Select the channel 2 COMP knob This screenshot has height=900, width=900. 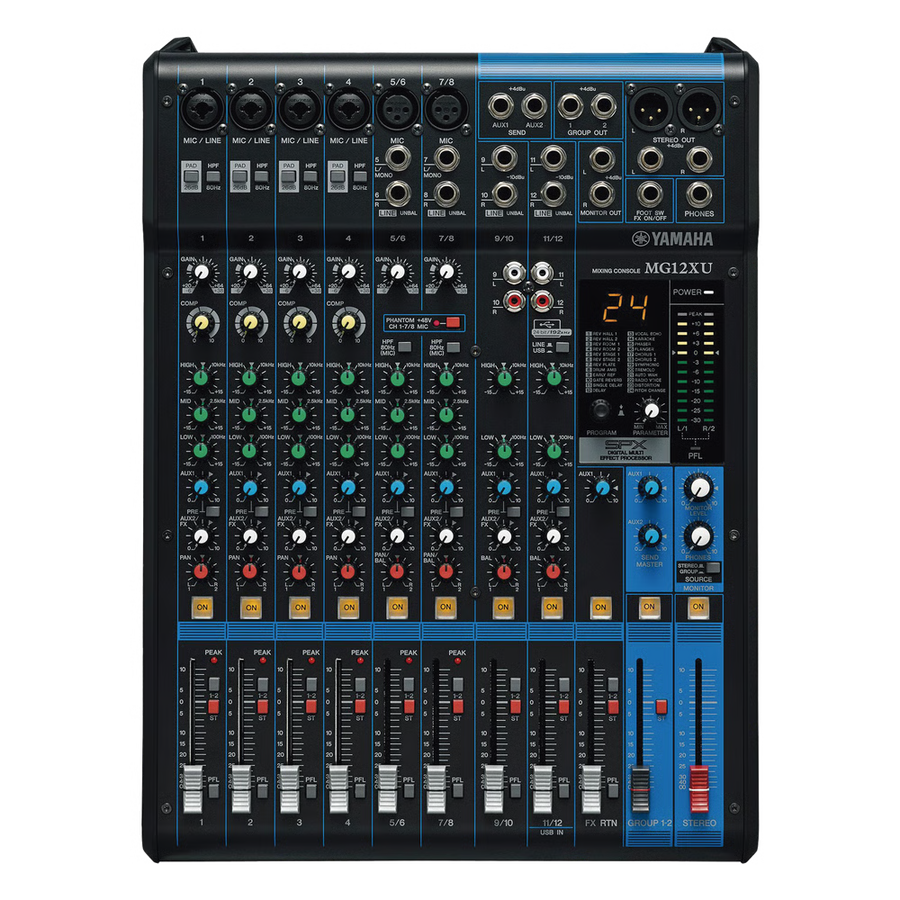tap(250, 323)
